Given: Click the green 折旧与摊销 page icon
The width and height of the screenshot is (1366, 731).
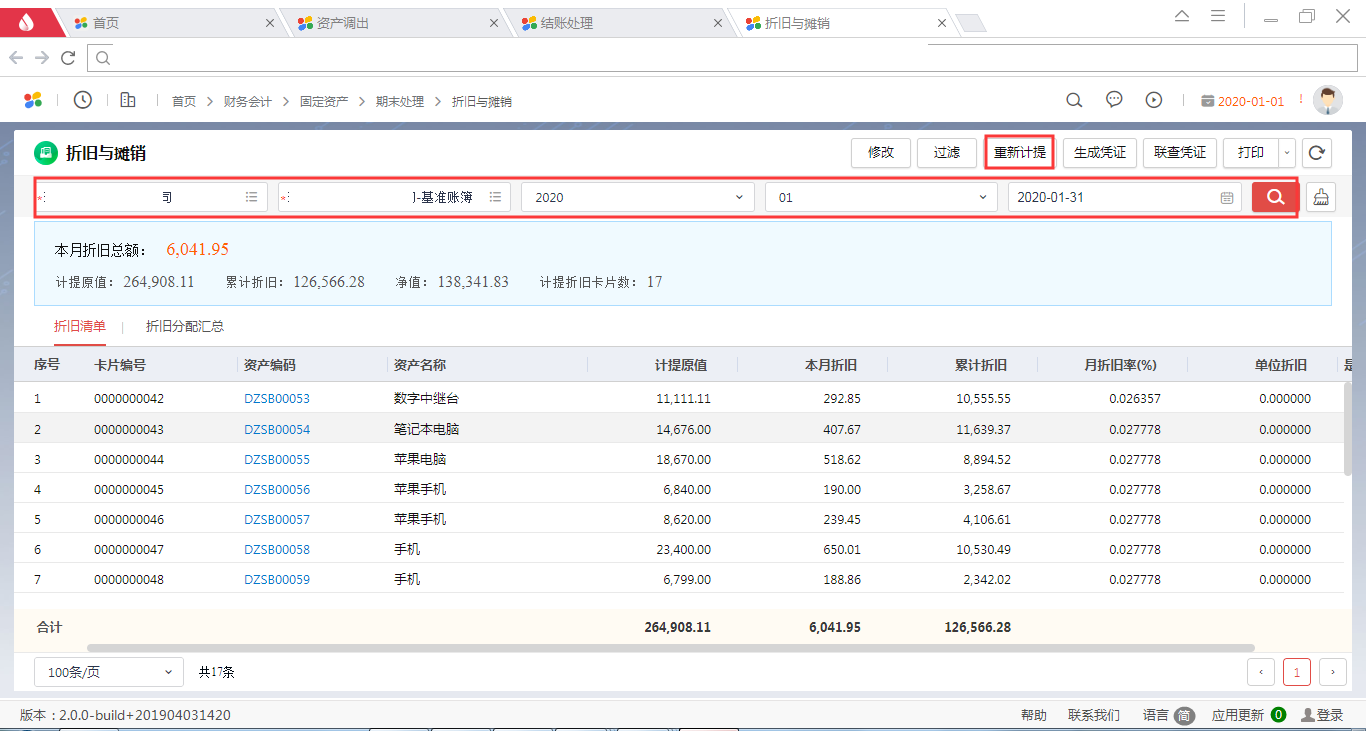Looking at the screenshot, I should pos(46,153).
